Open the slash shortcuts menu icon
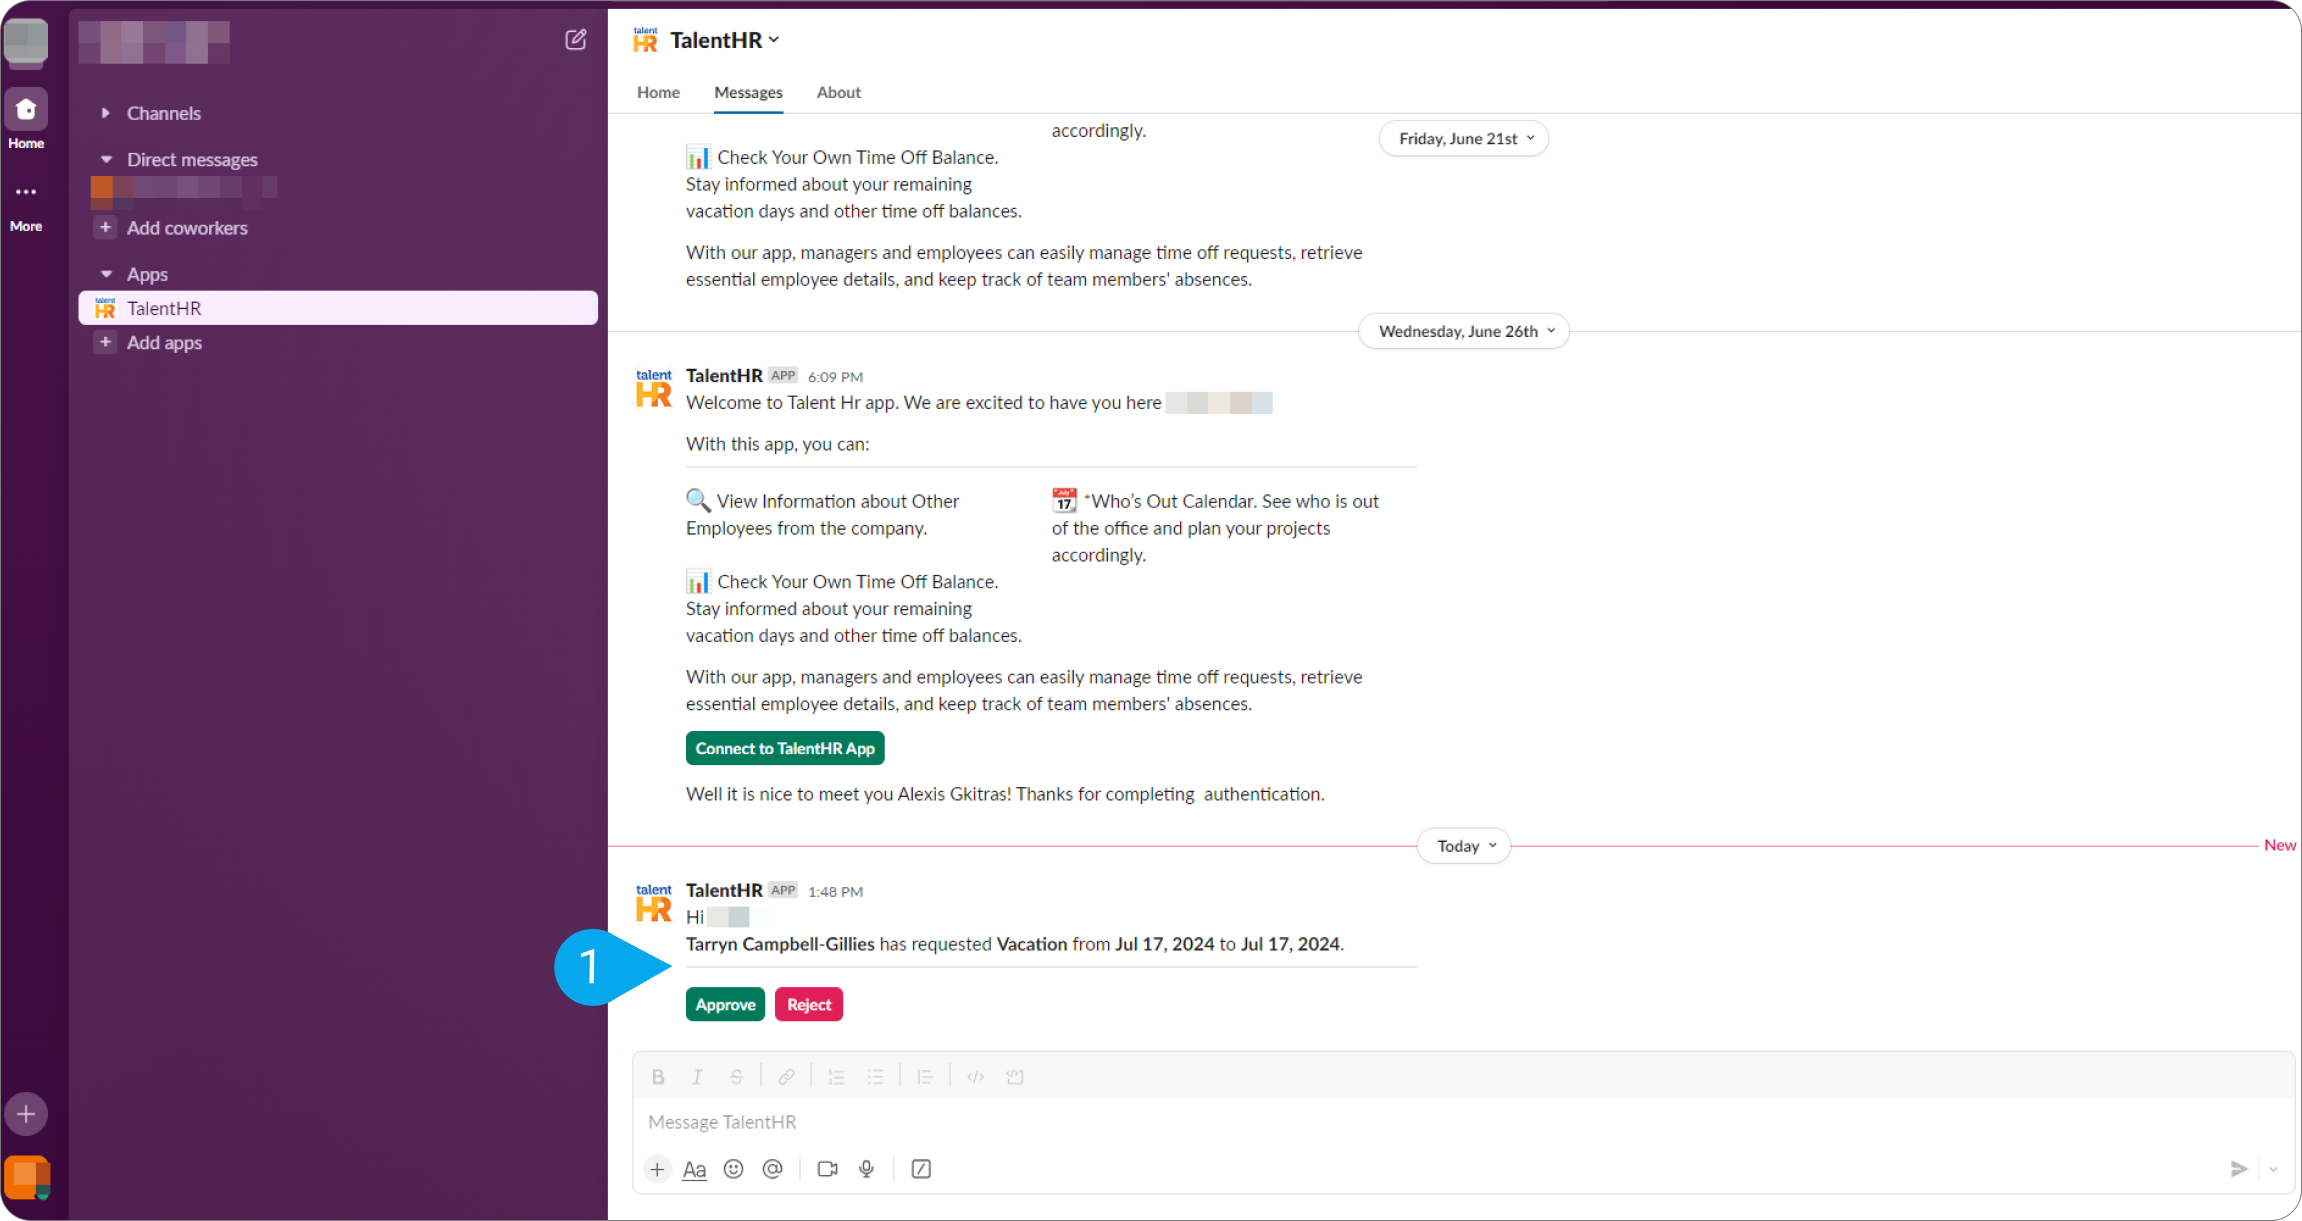 coord(921,1169)
